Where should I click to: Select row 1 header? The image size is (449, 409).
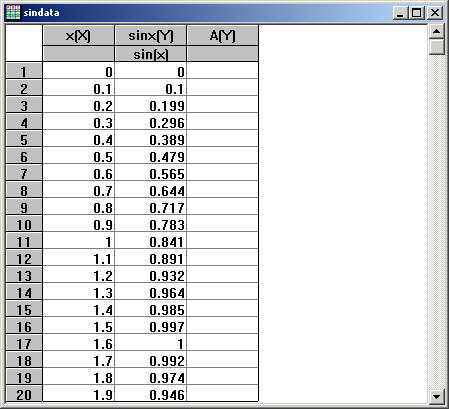click(x=24, y=71)
